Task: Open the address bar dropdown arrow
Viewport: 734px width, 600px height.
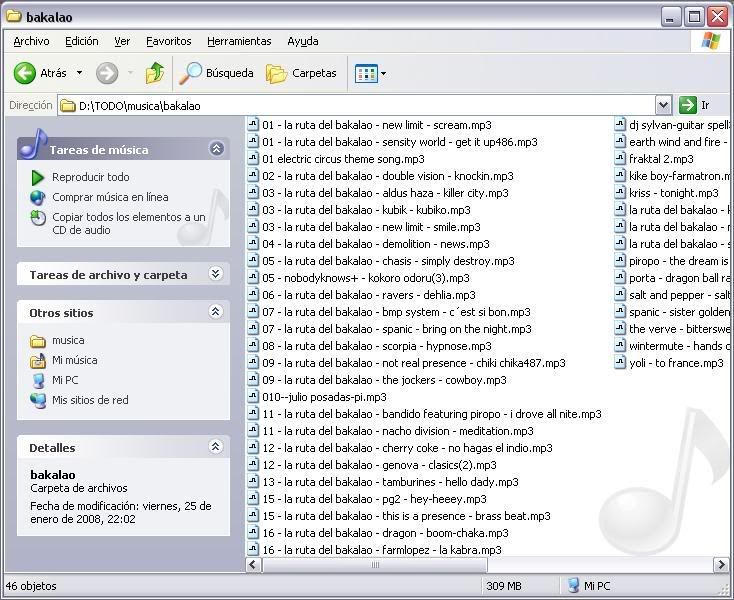Action: point(663,105)
